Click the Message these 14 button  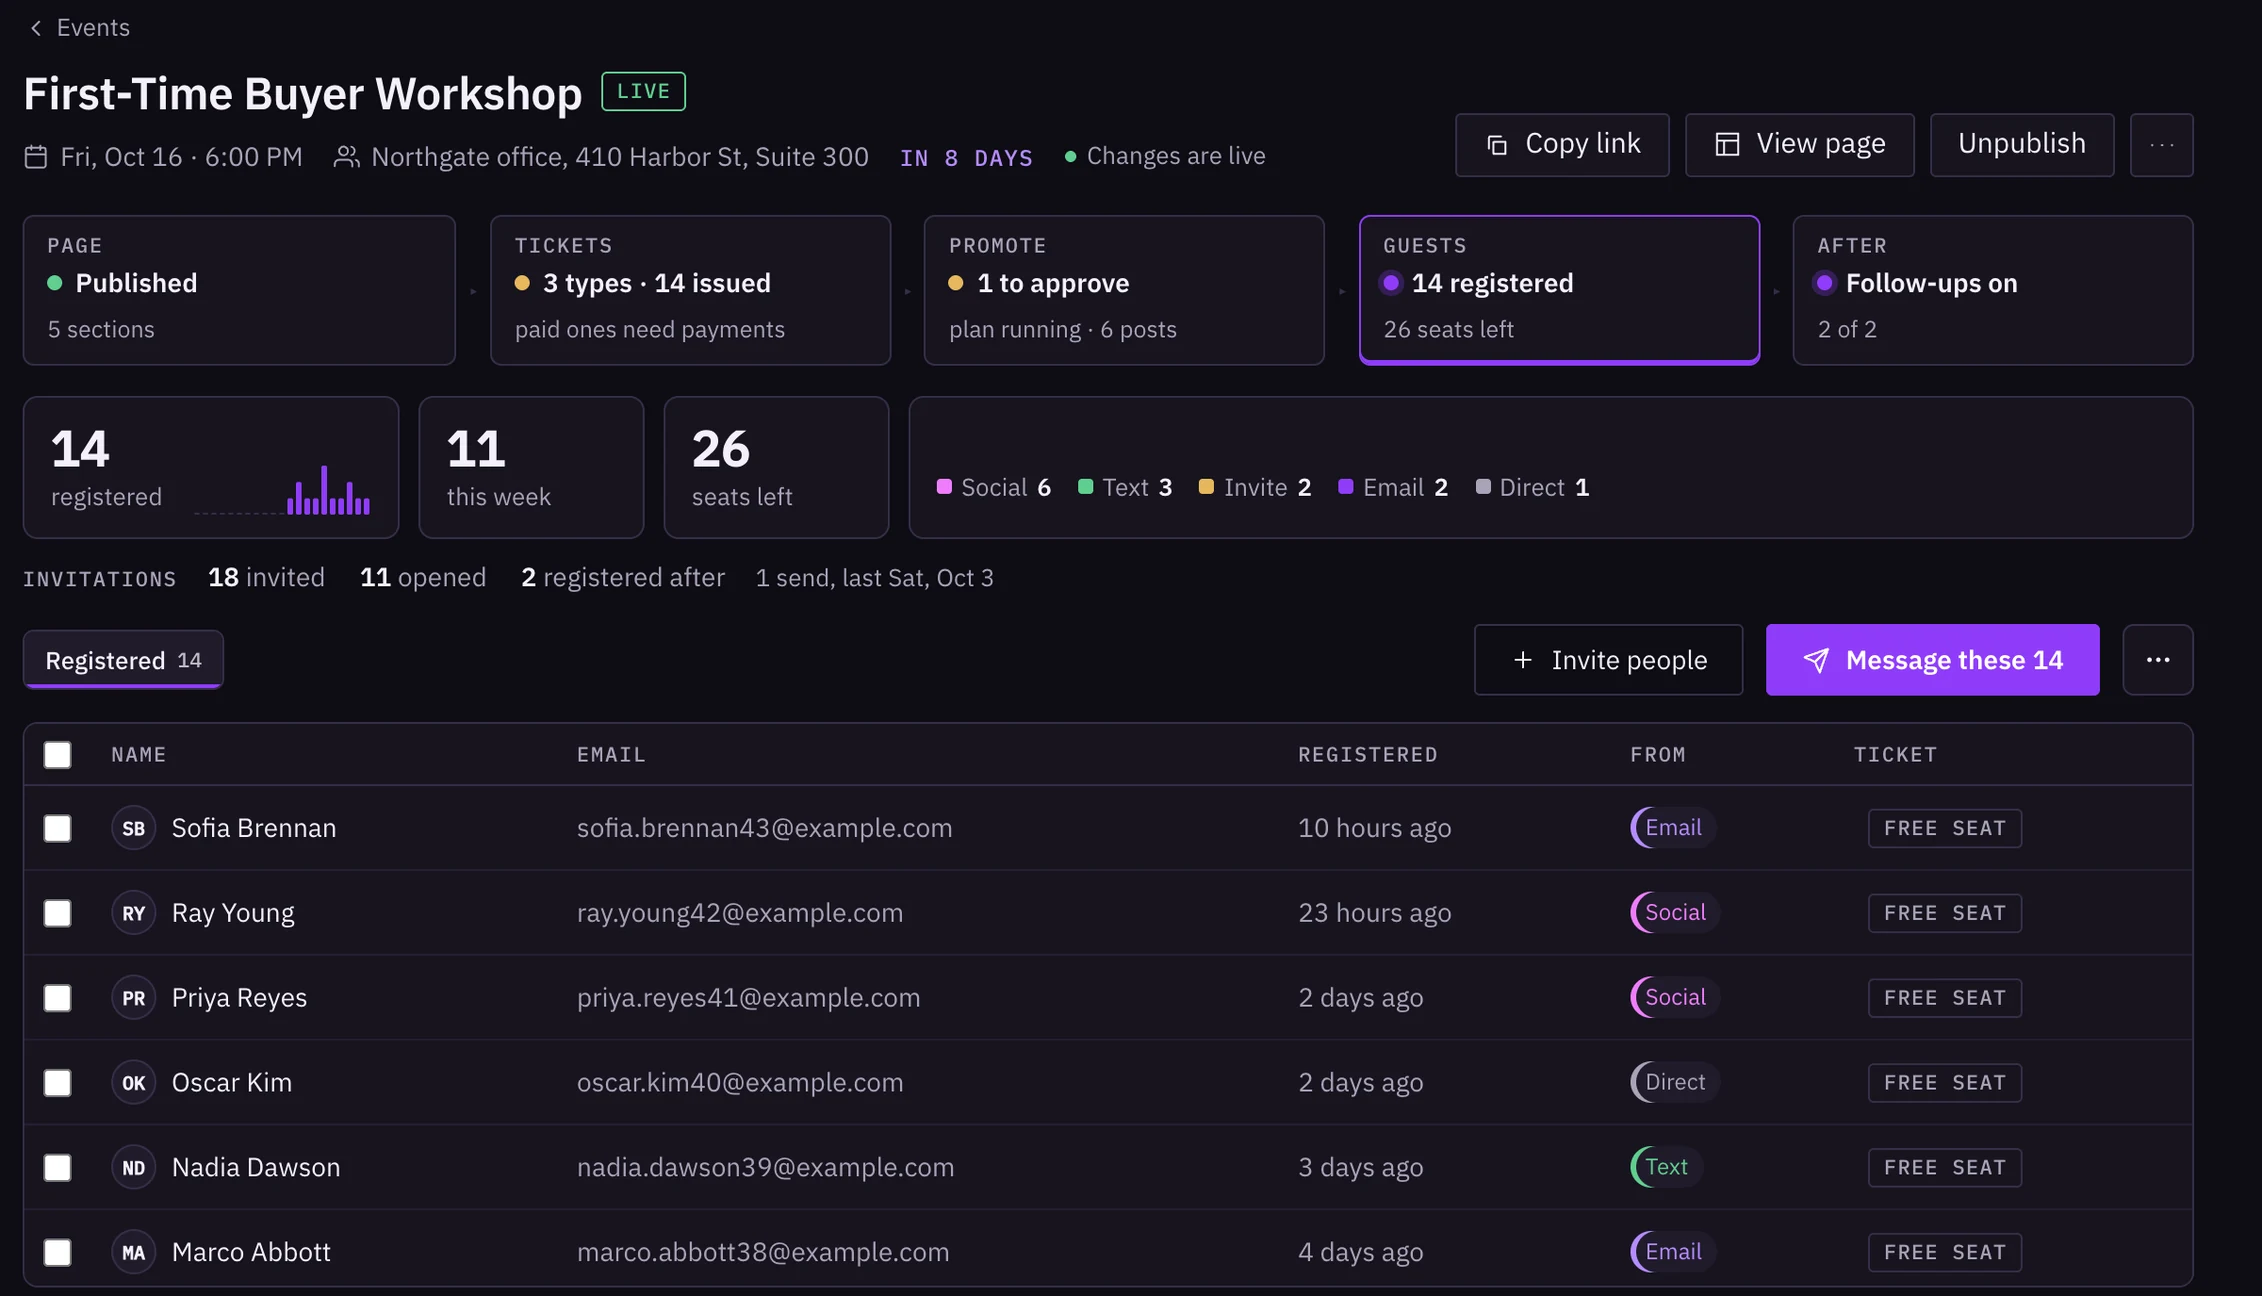(1932, 660)
